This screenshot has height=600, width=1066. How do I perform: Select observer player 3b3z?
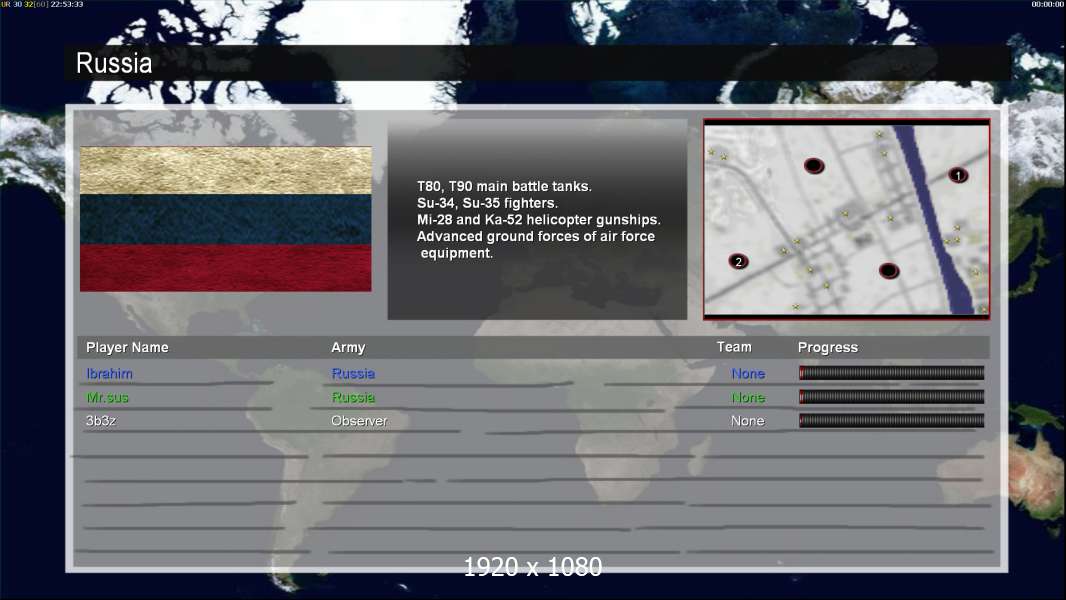pos(101,421)
